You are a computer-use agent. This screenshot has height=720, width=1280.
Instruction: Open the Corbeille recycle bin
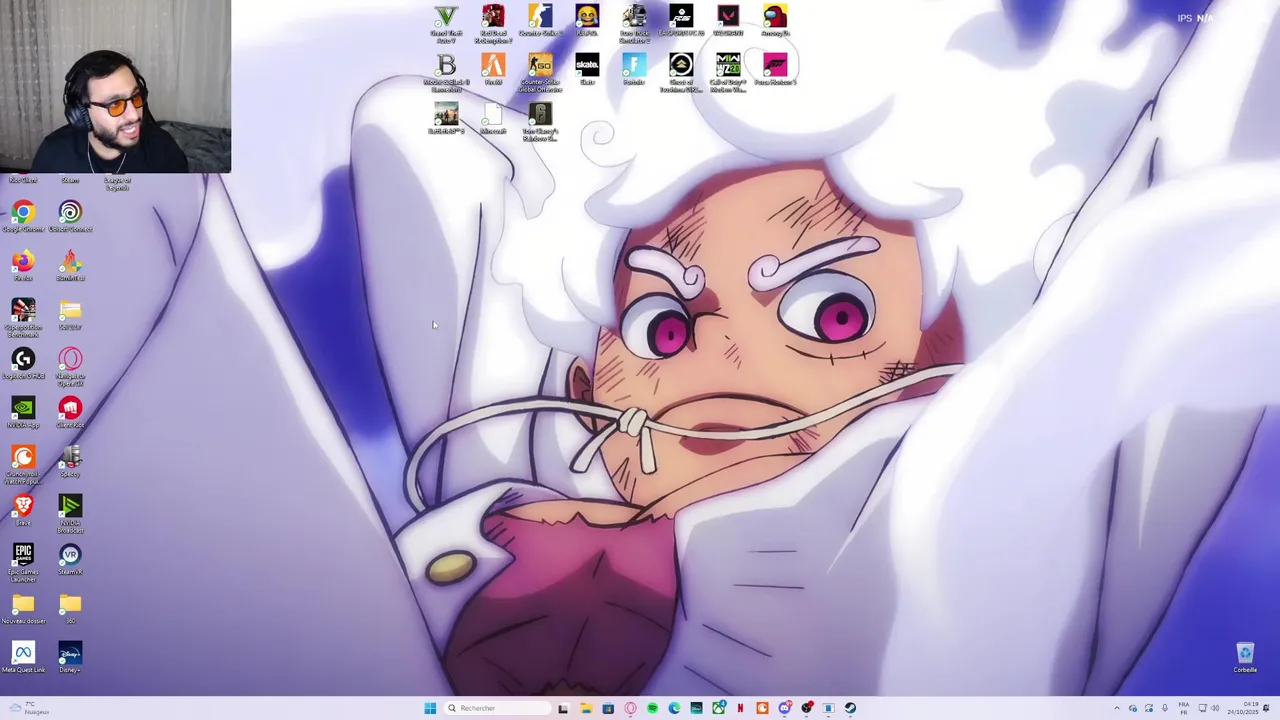pos(1245,657)
